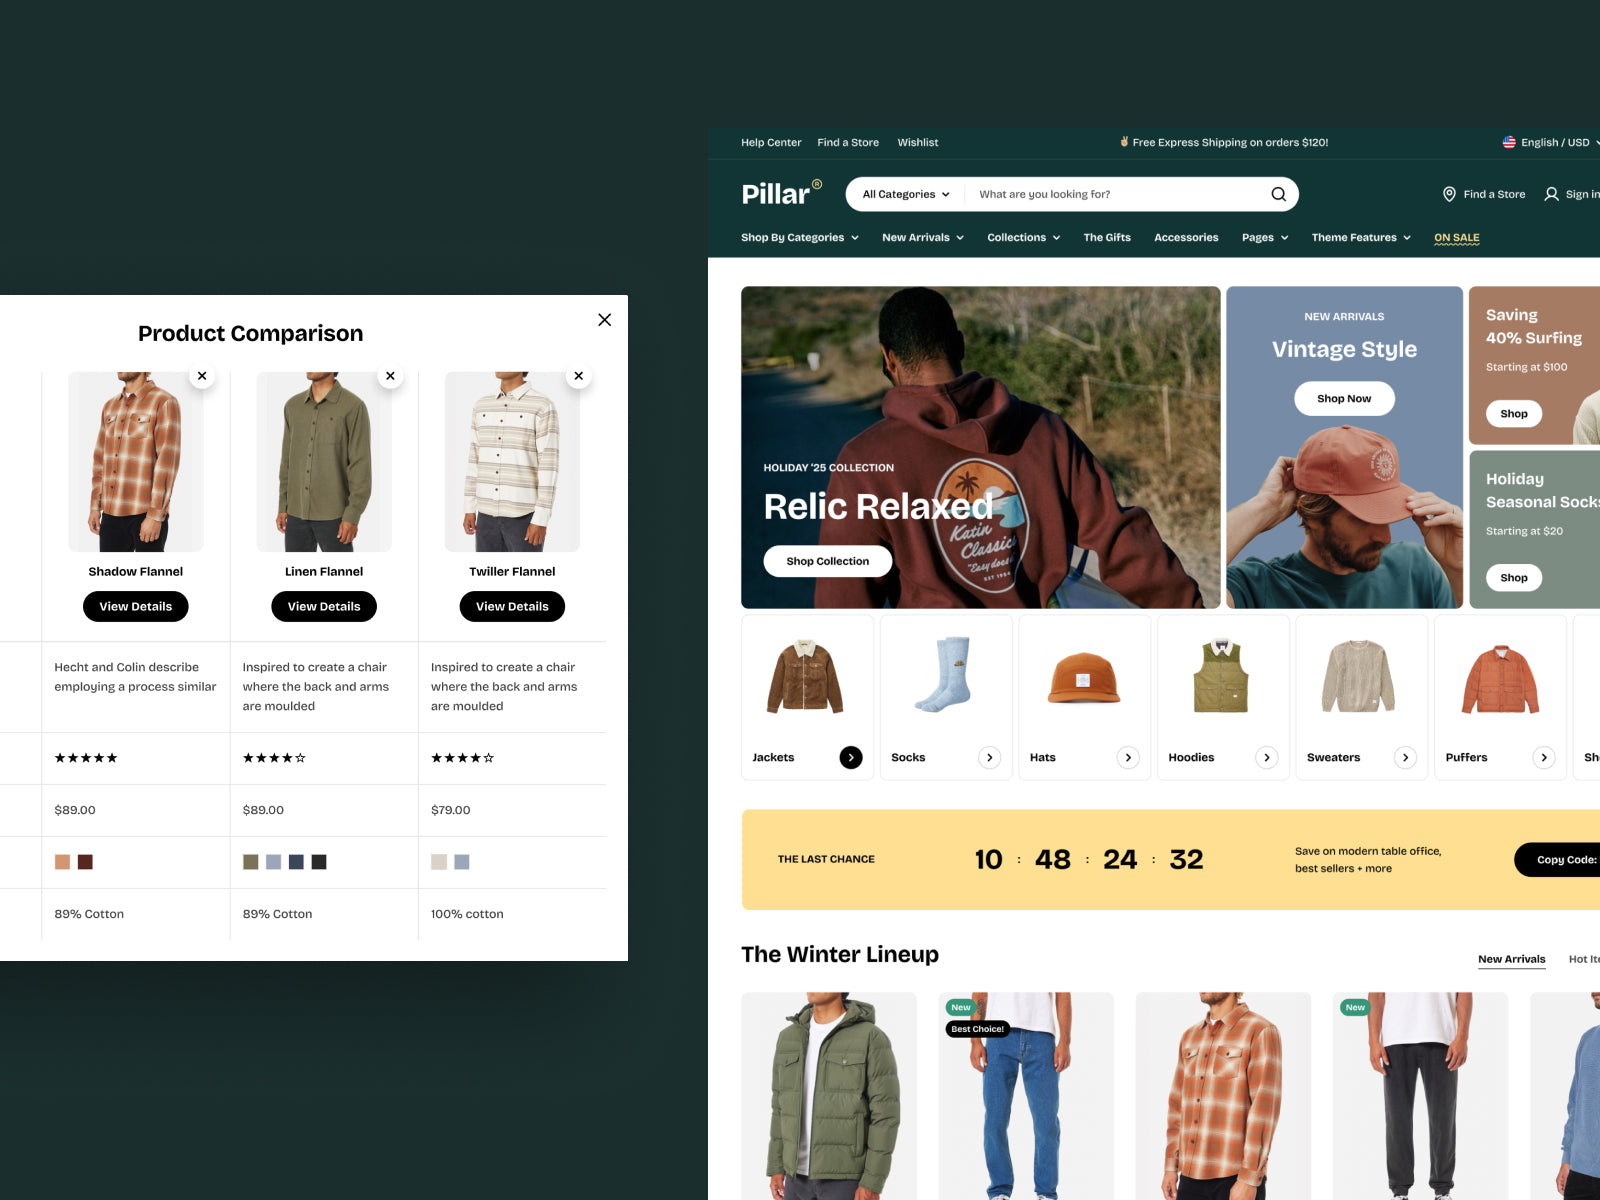Open Linen Flannel product image in comparison
Viewport: 1600px width, 1200px height.
point(324,462)
